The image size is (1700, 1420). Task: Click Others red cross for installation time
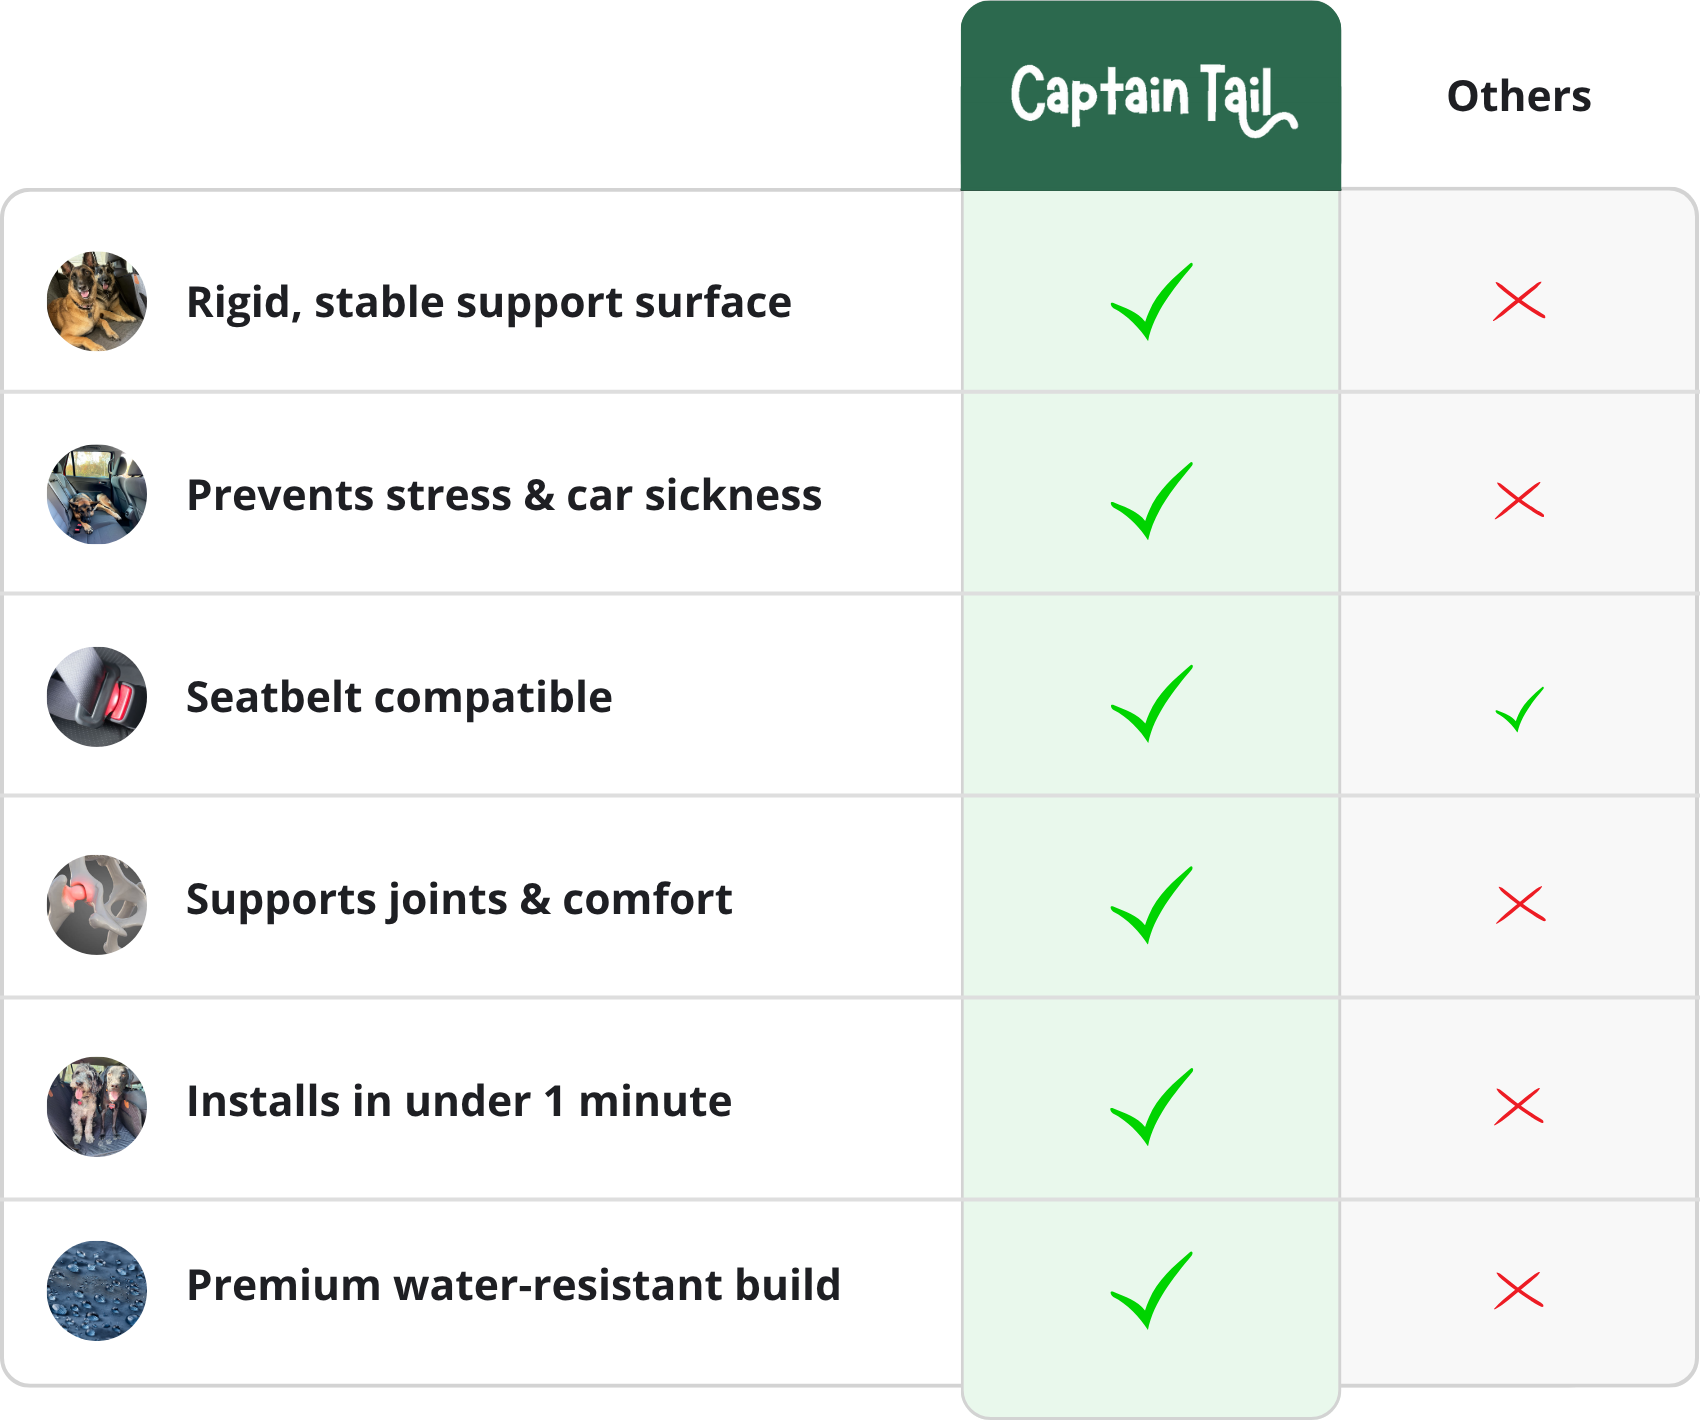[x=1519, y=1106]
